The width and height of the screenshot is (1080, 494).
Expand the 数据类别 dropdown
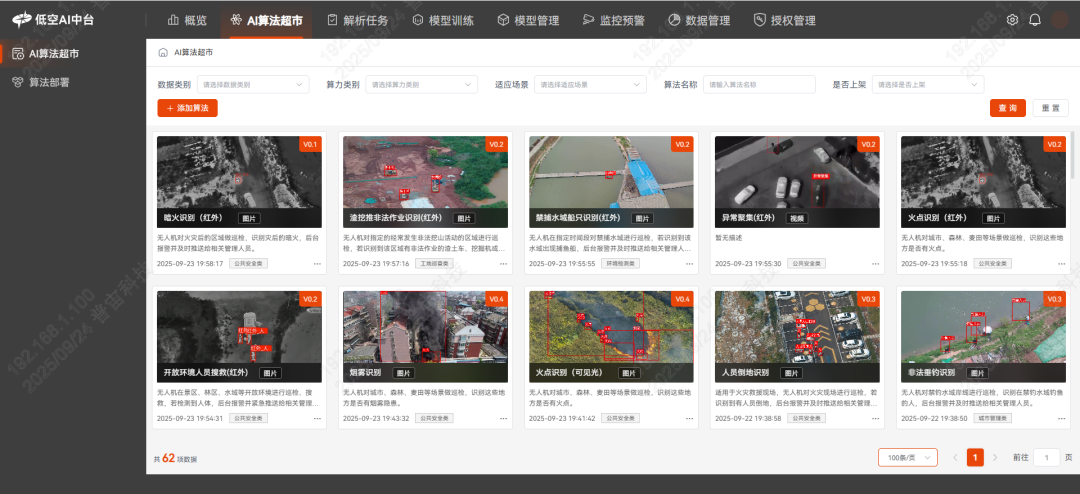(x=252, y=85)
